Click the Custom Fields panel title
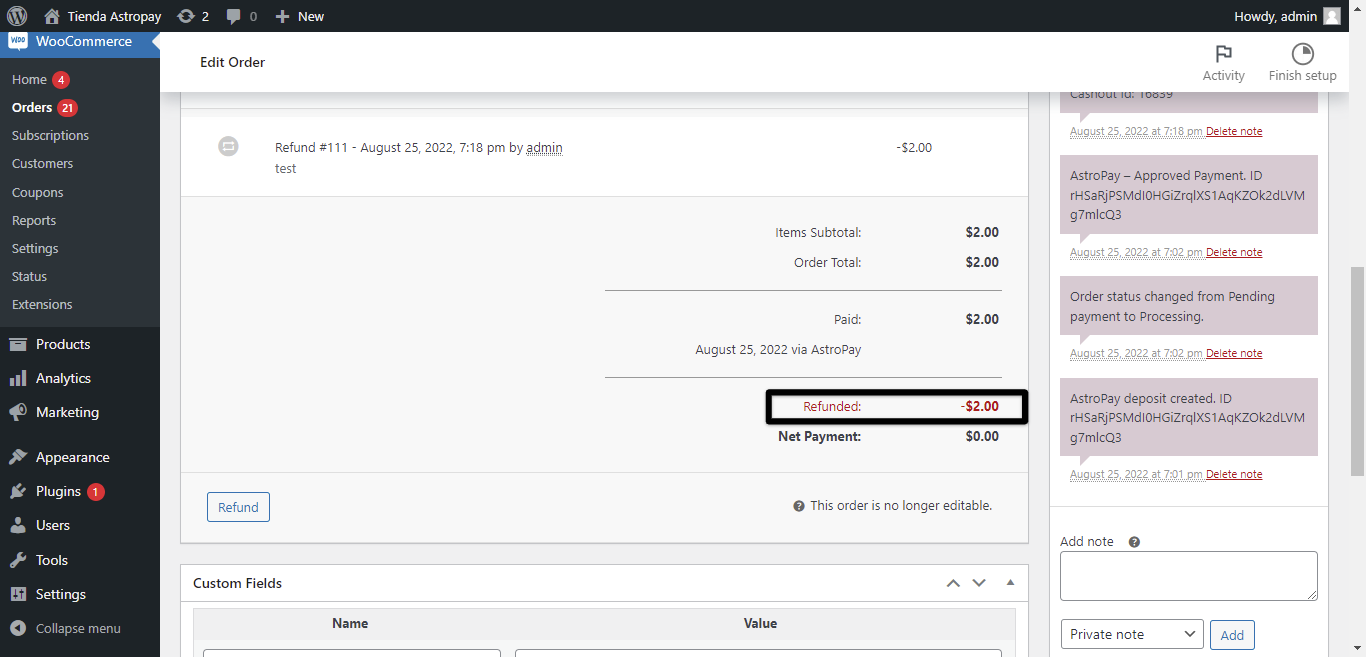1366x657 pixels. tap(238, 583)
